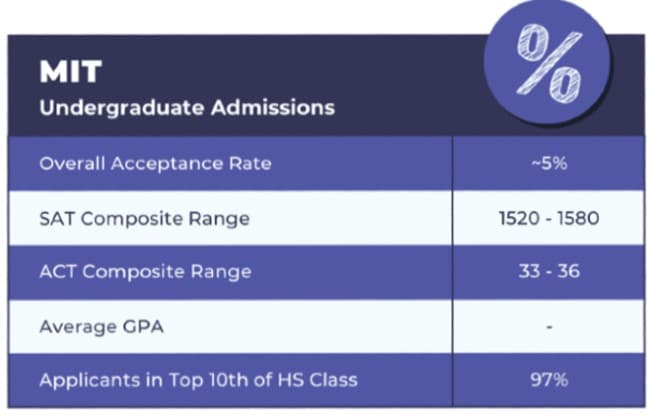Click the ~5% acceptance rate value
This screenshot has height=417, width=650.
pyautogui.click(x=548, y=163)
